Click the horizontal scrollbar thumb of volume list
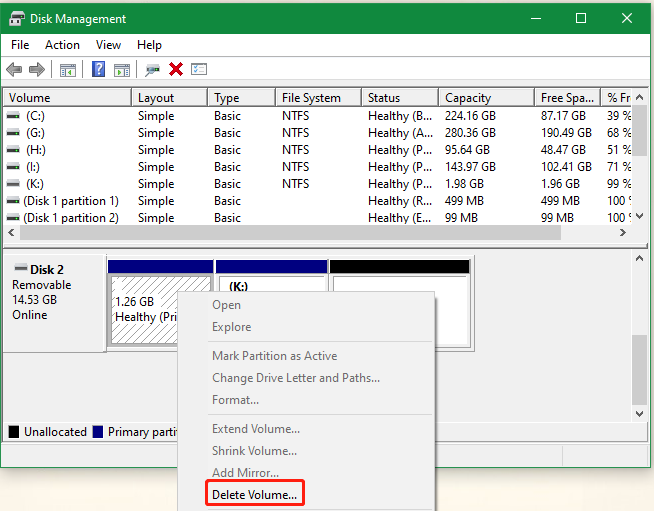This screenshot has height=511, width=654. 290,233
